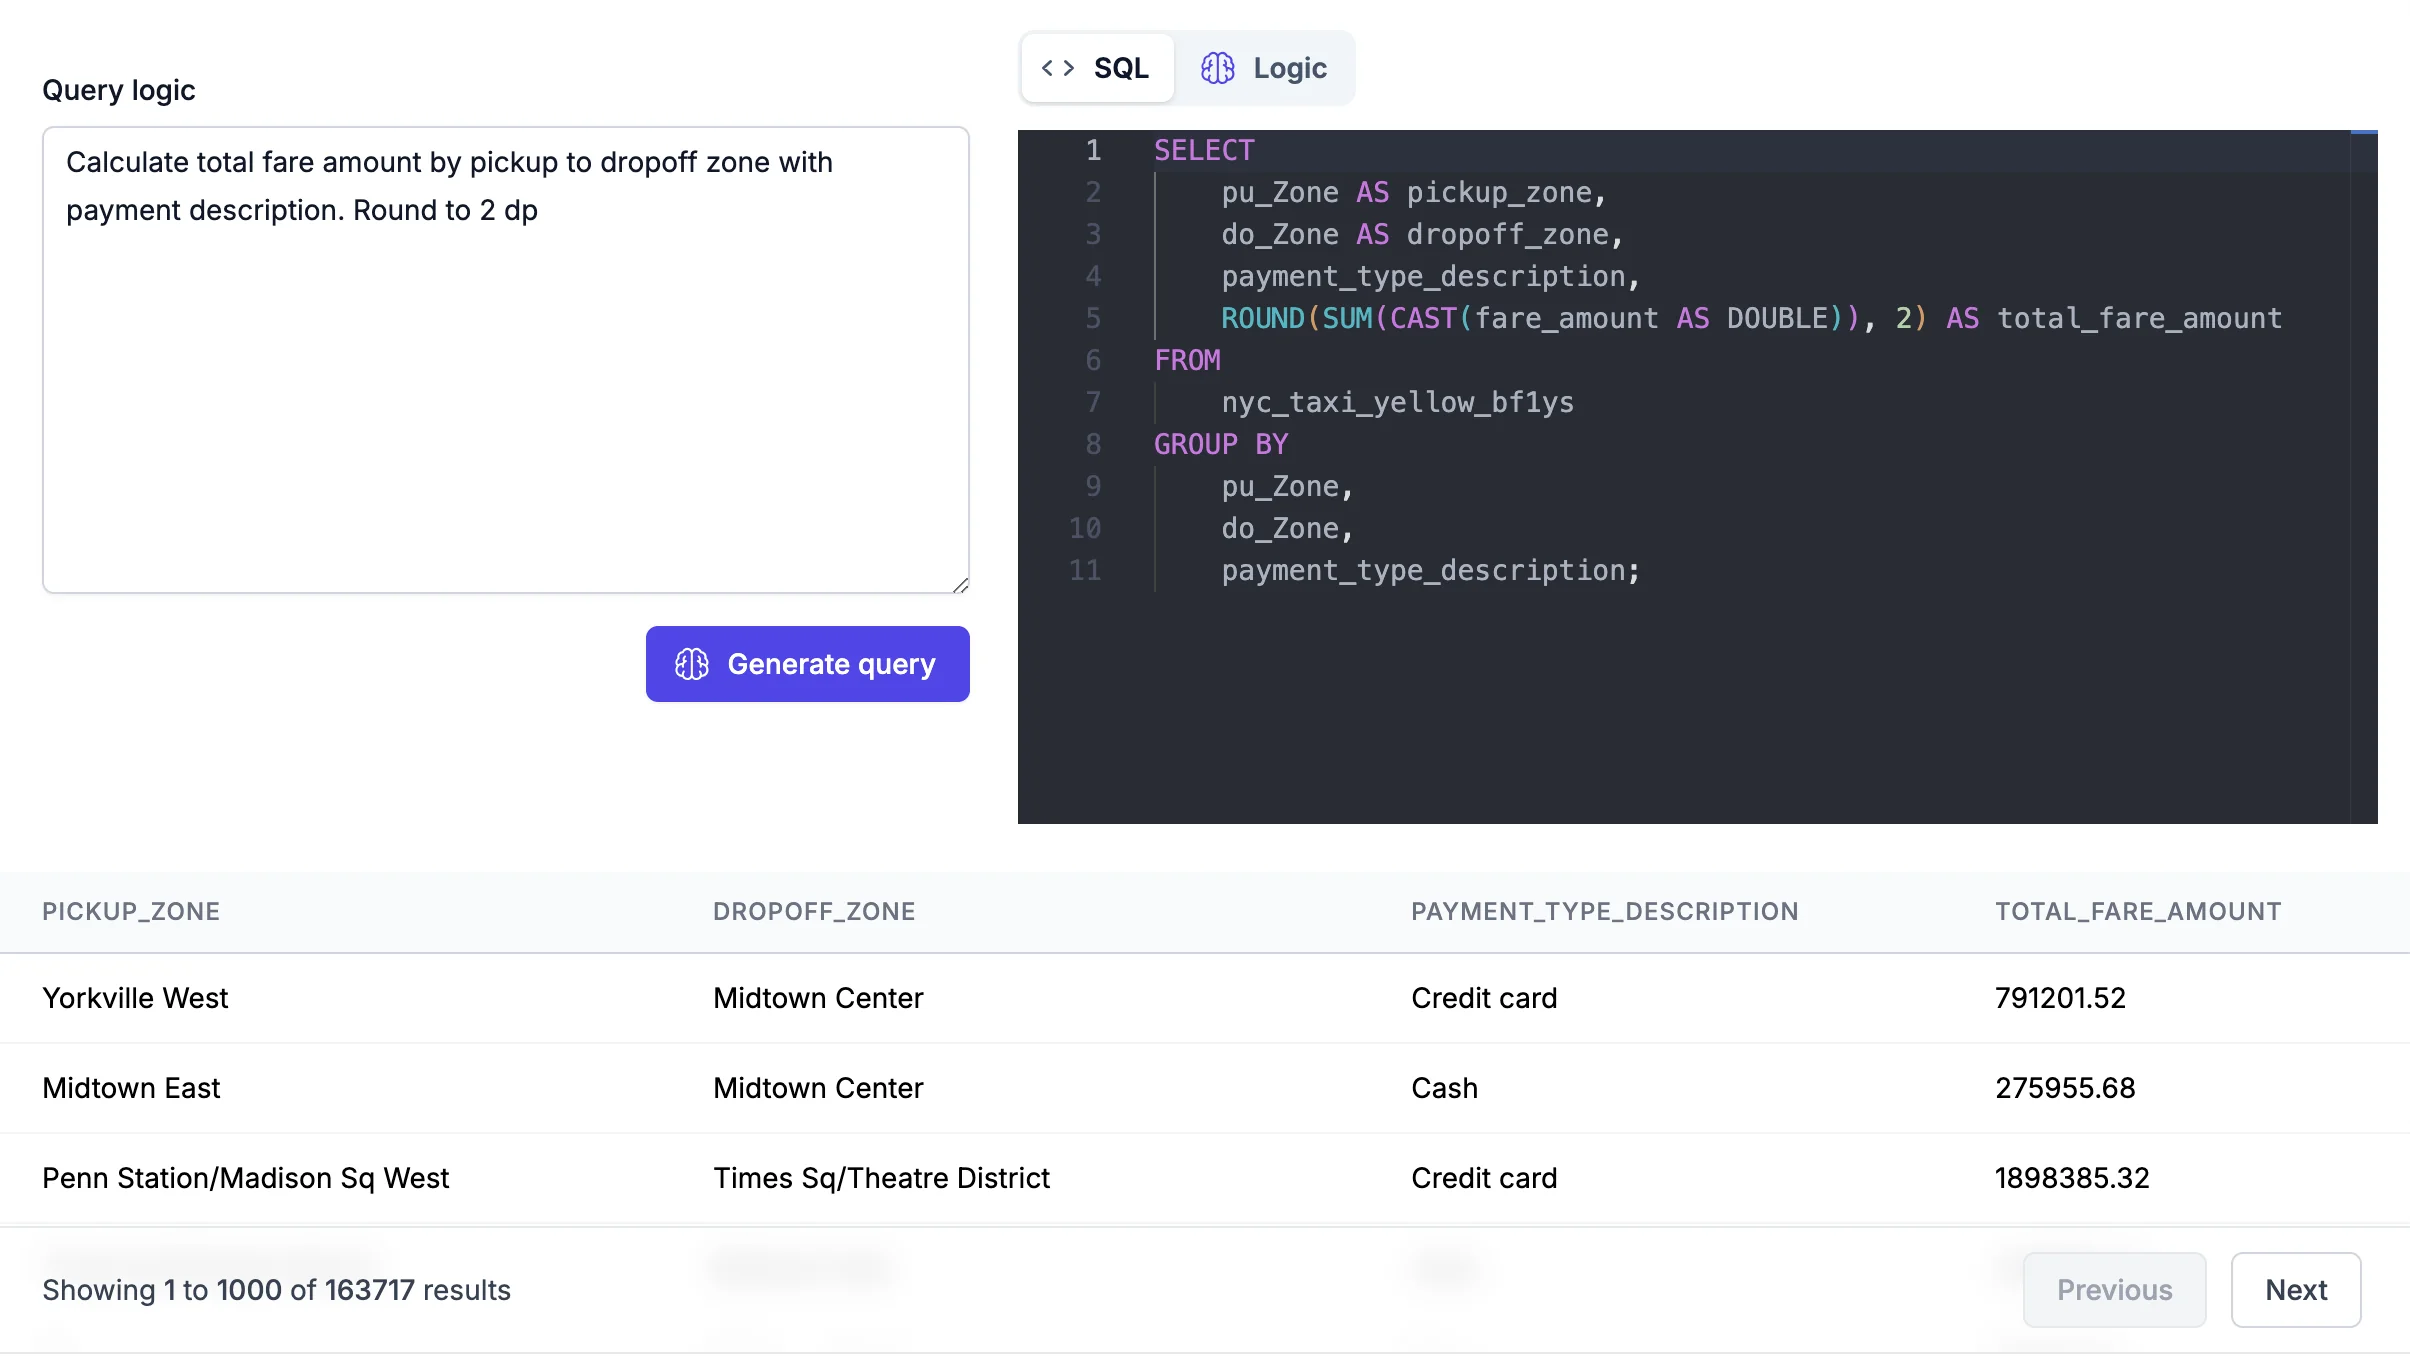Click the DROPOFF_ZONE column header
Screen dimensions: 2410x1356
(813, 911)
